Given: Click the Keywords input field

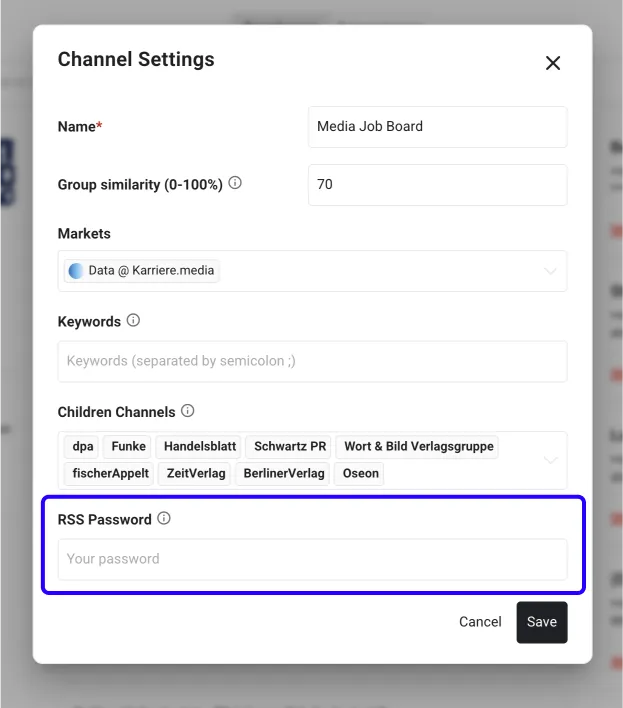Looking at the screenshot, I should pos(312,361).
